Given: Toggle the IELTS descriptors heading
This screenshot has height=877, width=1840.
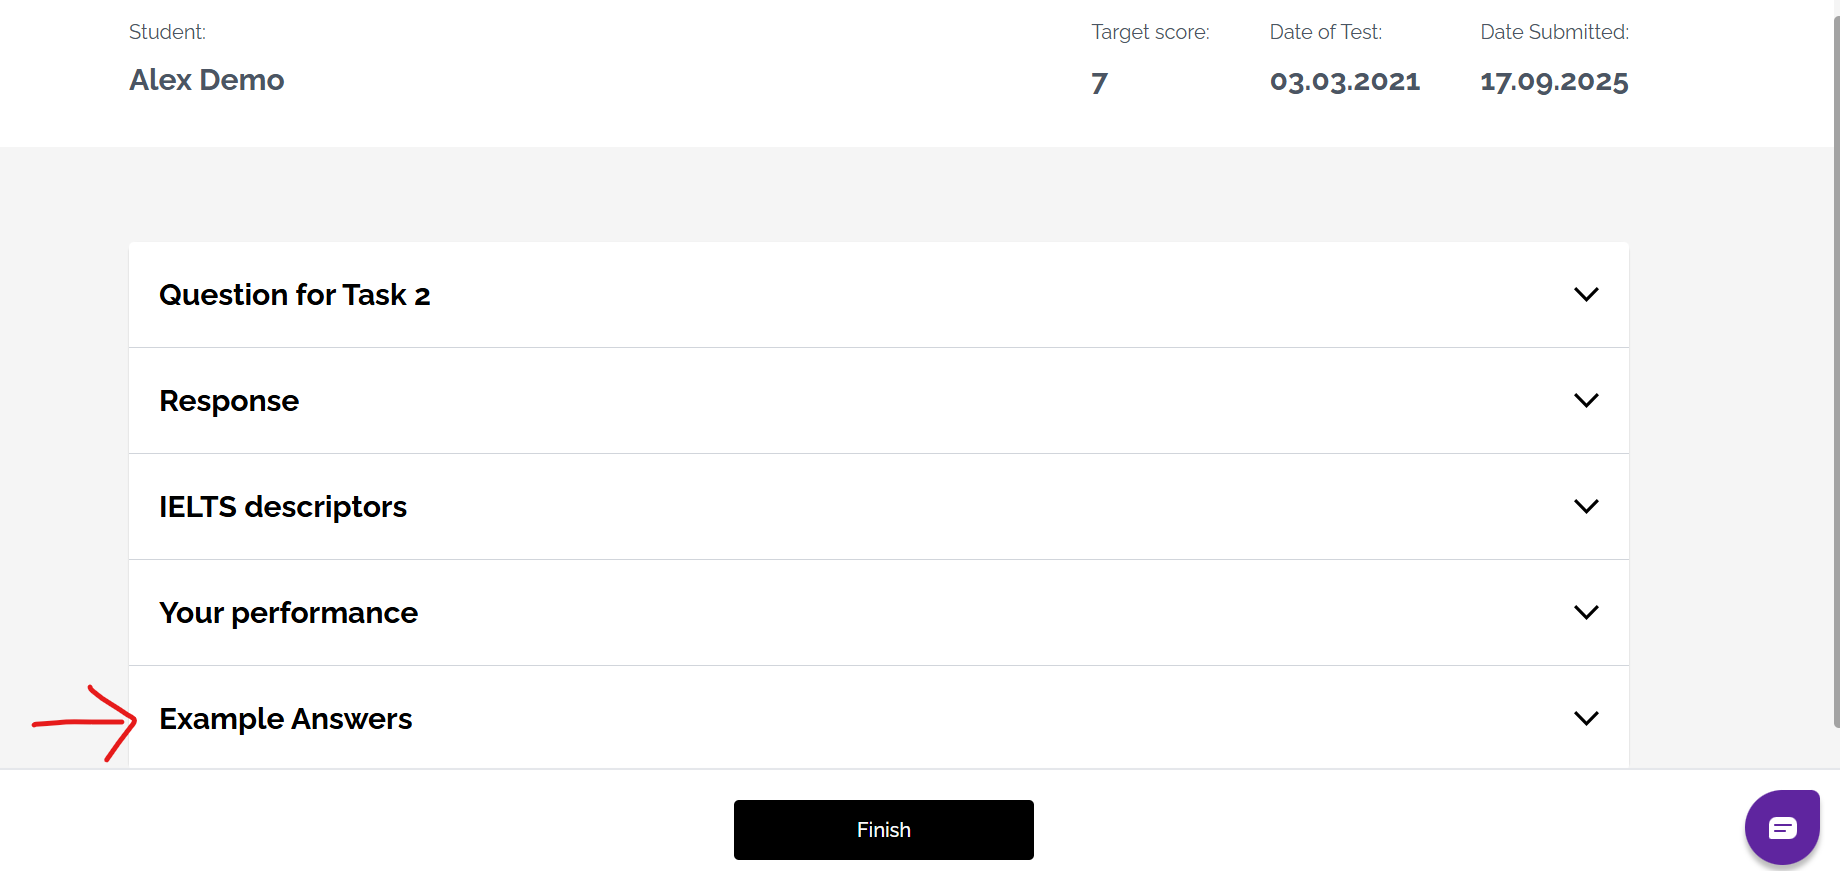Looking at the screenshot, I should (x=283, y=507).
